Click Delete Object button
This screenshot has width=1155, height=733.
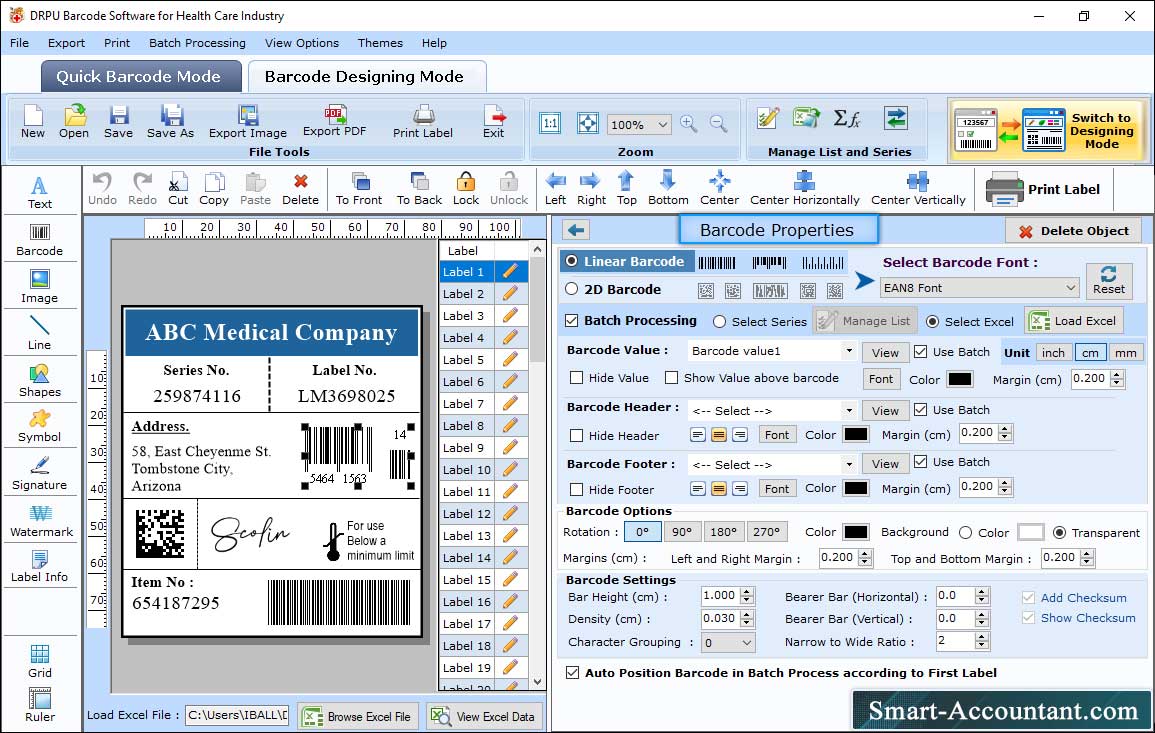[1073, 231]
